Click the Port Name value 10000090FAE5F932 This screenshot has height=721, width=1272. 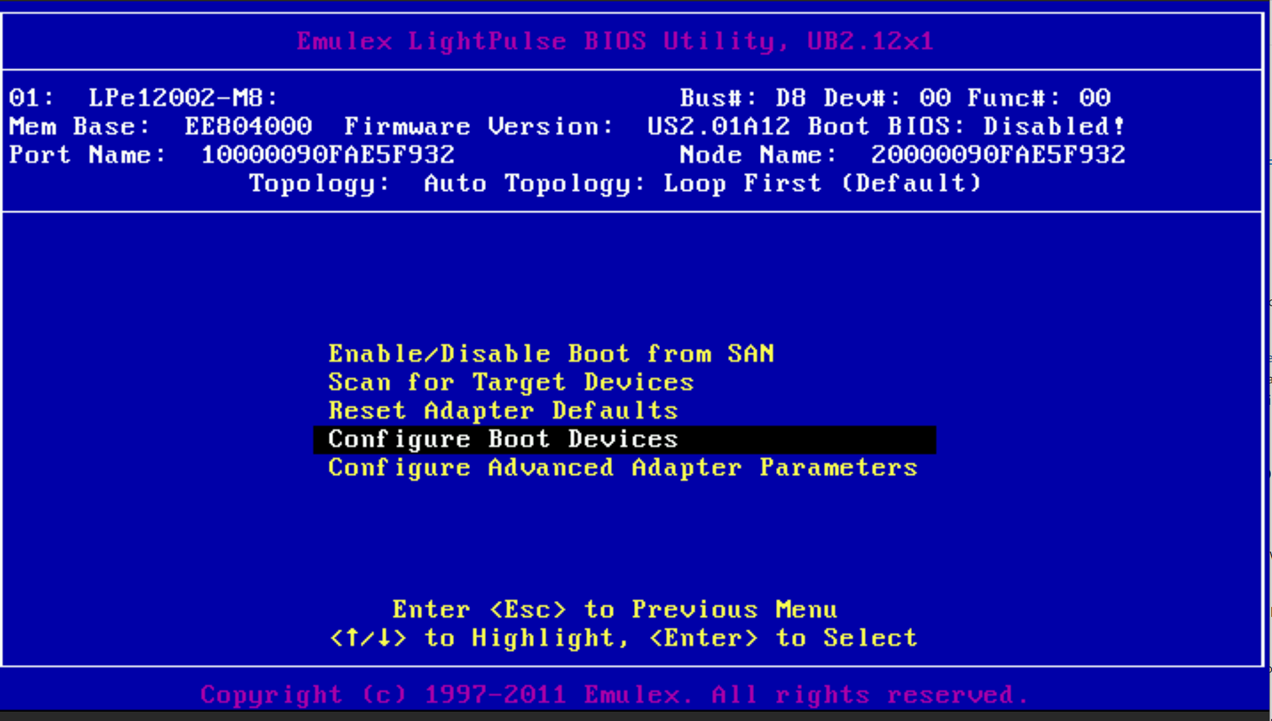328,155
